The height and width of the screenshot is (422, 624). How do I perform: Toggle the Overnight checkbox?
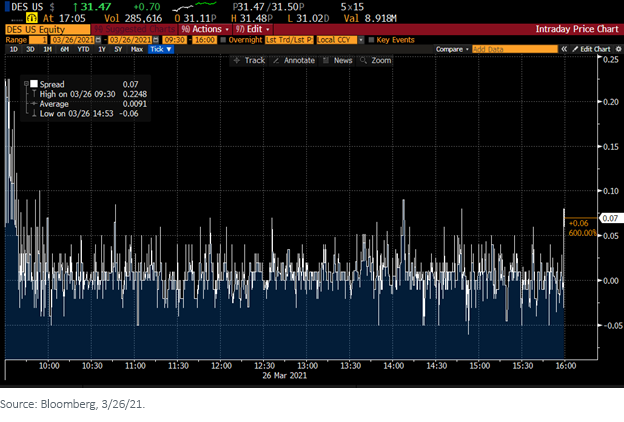tap(223, 40)
